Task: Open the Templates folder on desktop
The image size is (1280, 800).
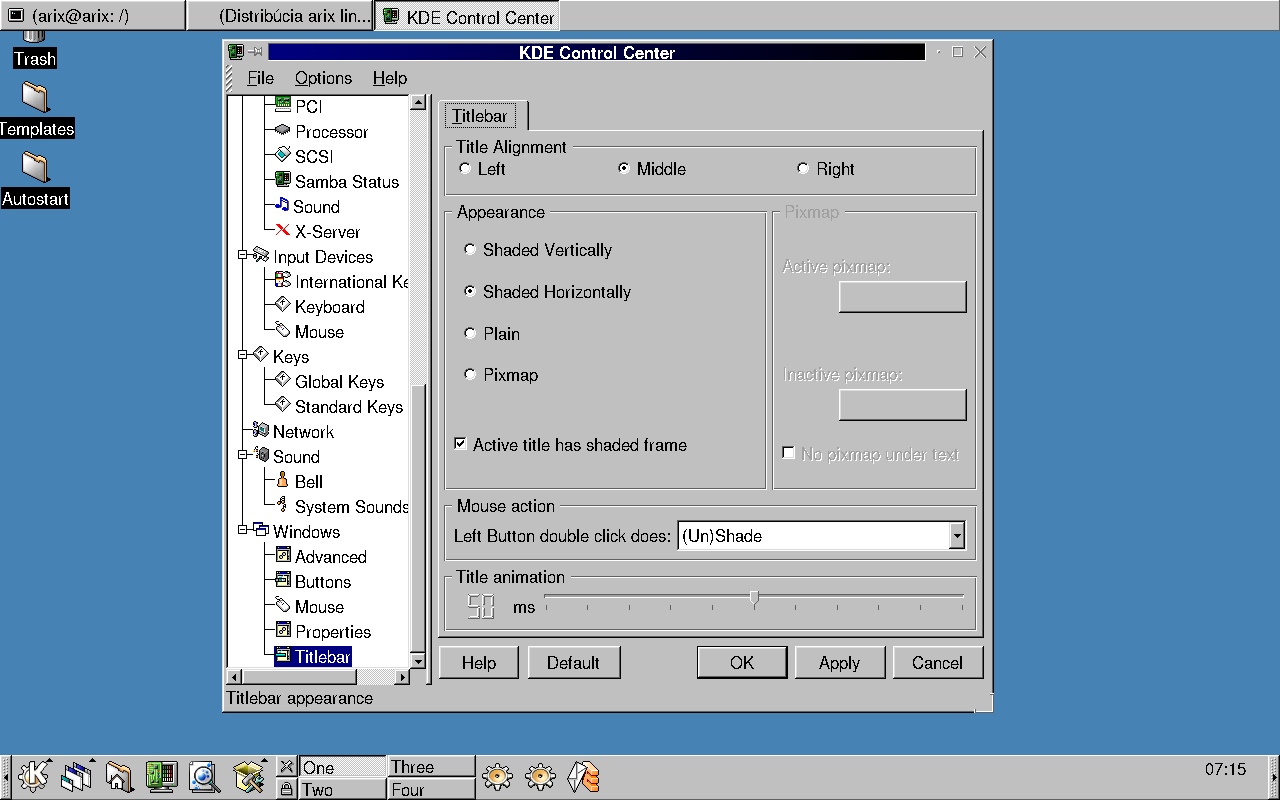Action: click(x=36, y=110)
